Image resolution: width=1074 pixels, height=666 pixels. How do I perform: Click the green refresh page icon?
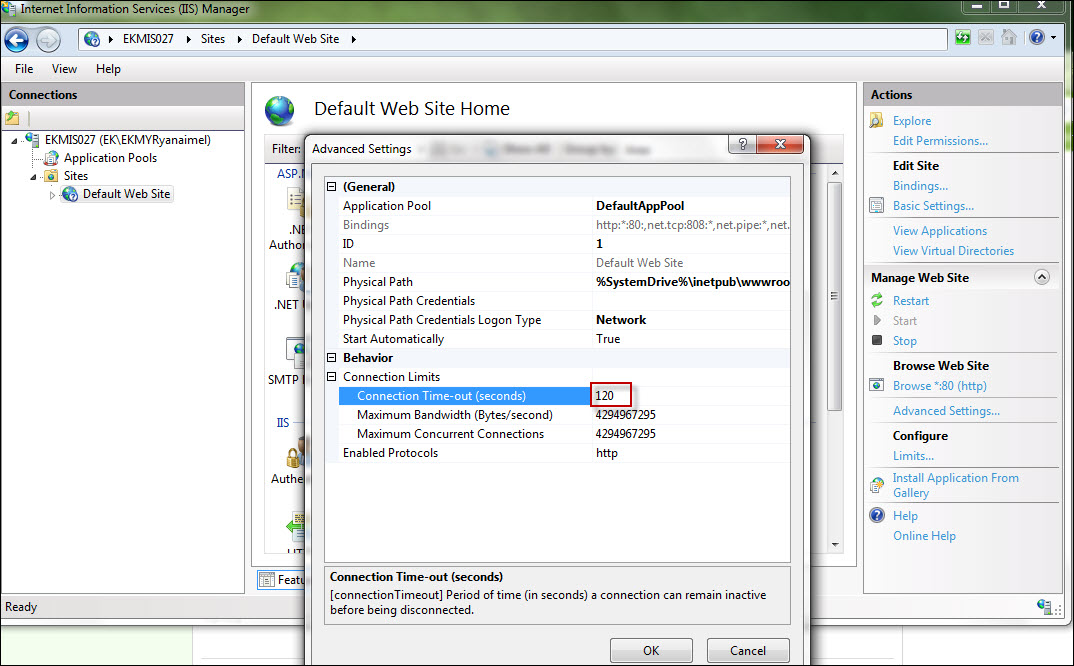point(962,38)
